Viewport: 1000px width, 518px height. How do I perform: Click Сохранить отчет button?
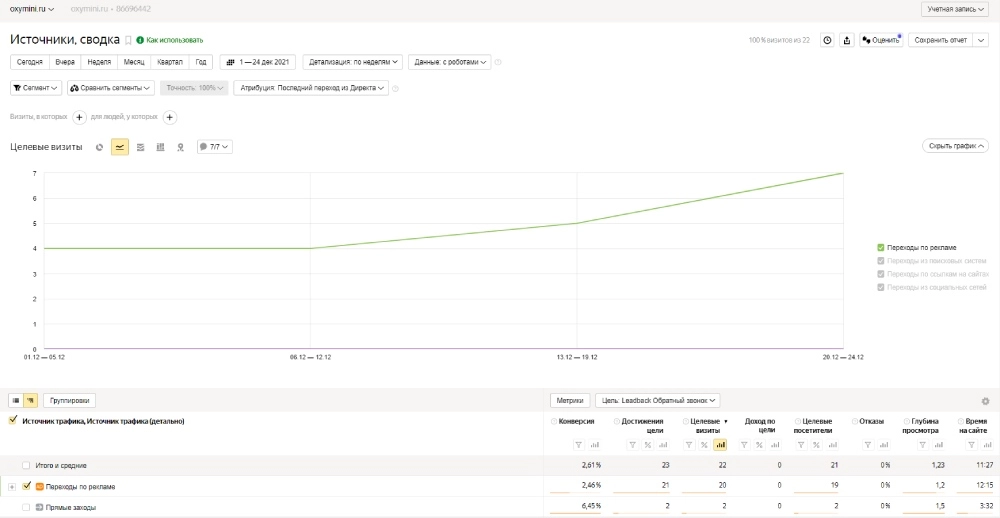pos(941,40)
